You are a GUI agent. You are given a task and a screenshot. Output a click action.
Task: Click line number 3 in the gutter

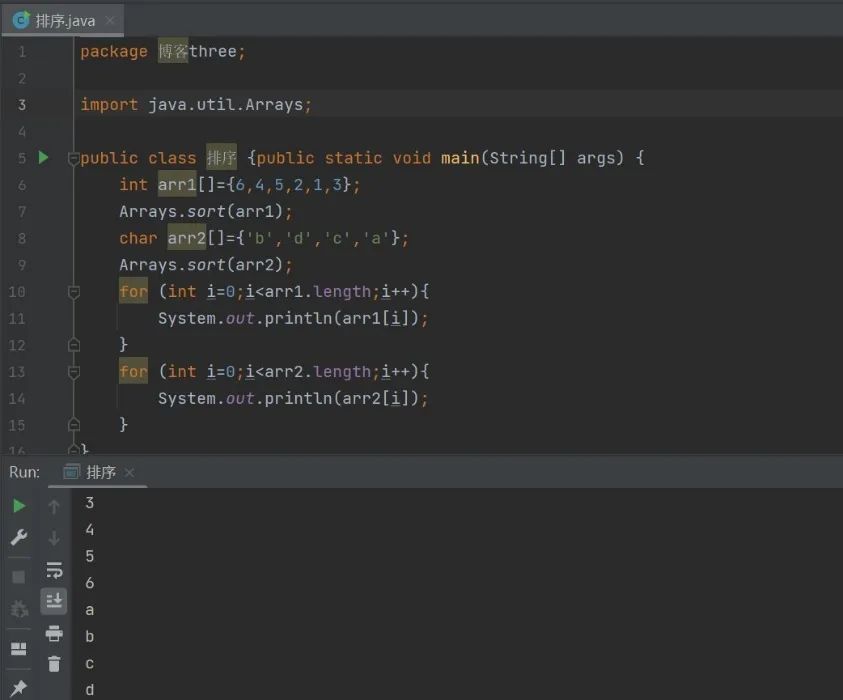tap(22, 105)
